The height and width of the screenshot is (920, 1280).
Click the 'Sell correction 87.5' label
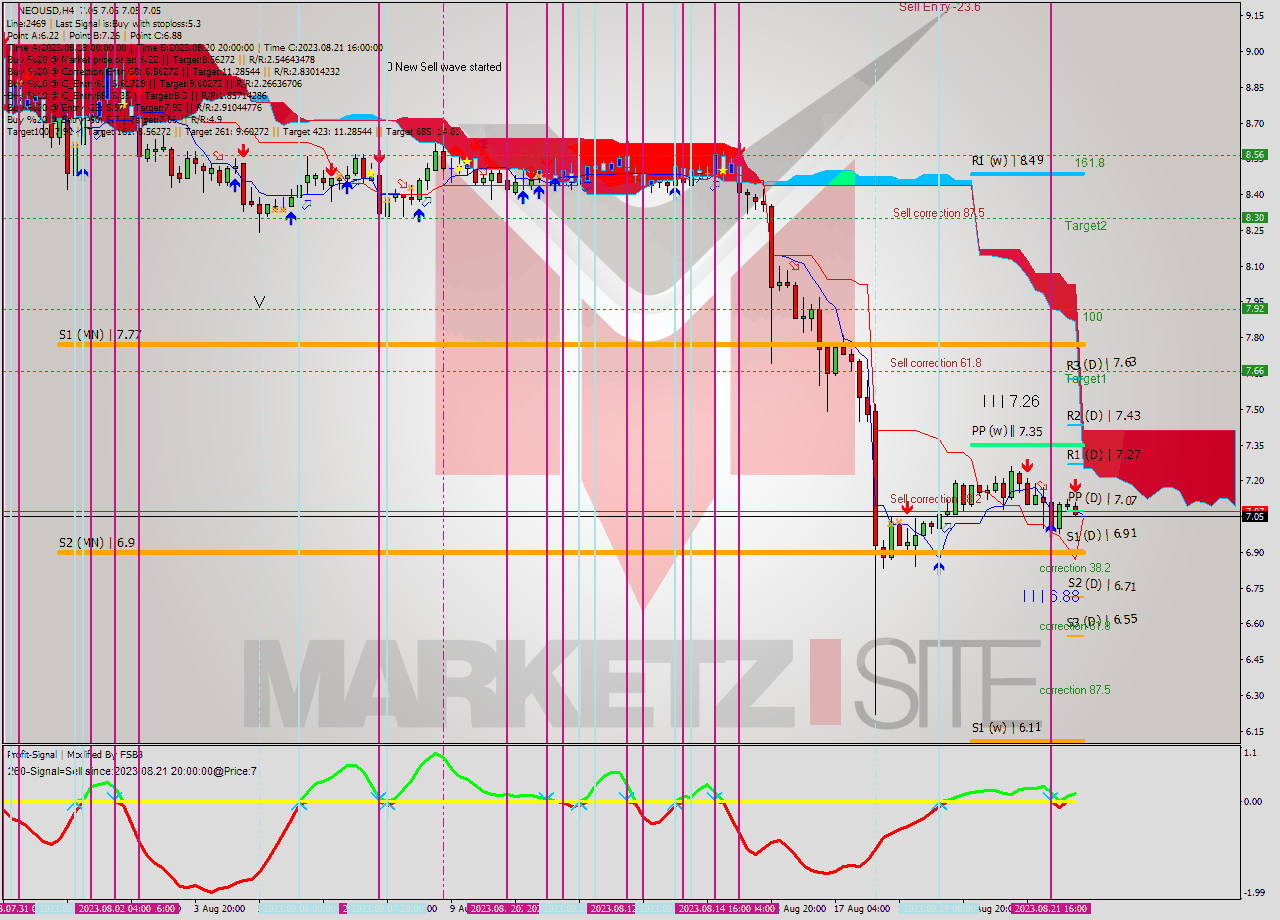(938, 213)
